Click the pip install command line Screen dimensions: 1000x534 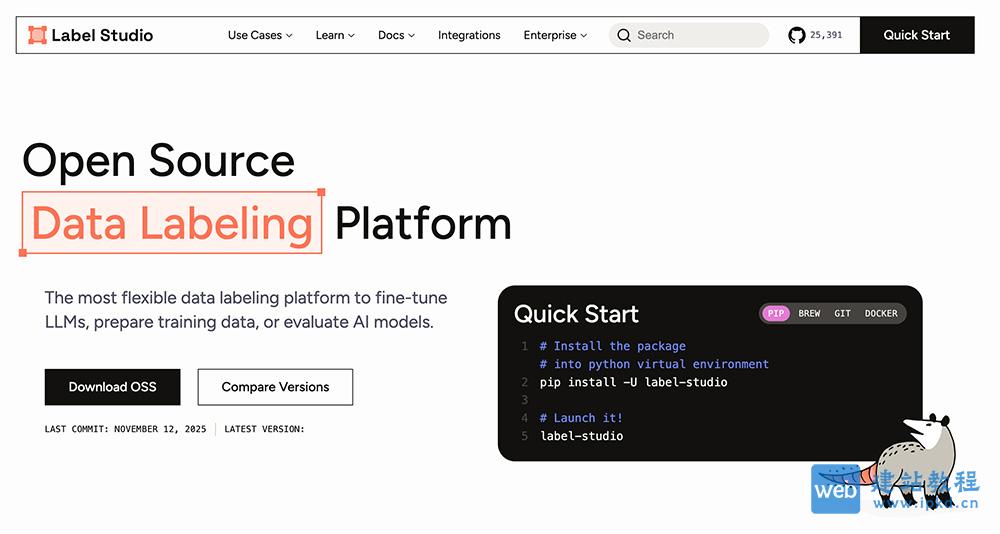point(633,382)
